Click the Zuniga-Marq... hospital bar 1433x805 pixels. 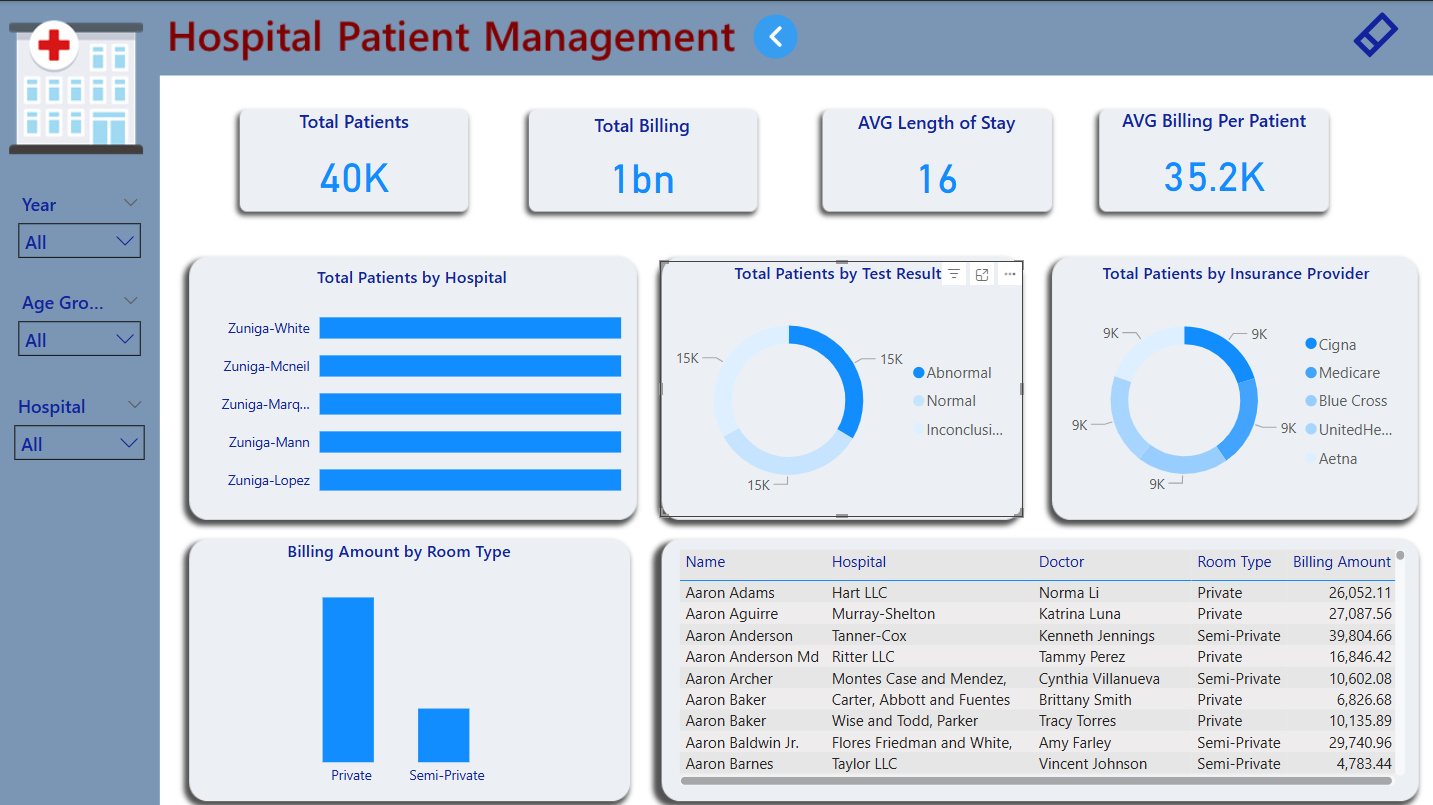(x=470, y=404)
